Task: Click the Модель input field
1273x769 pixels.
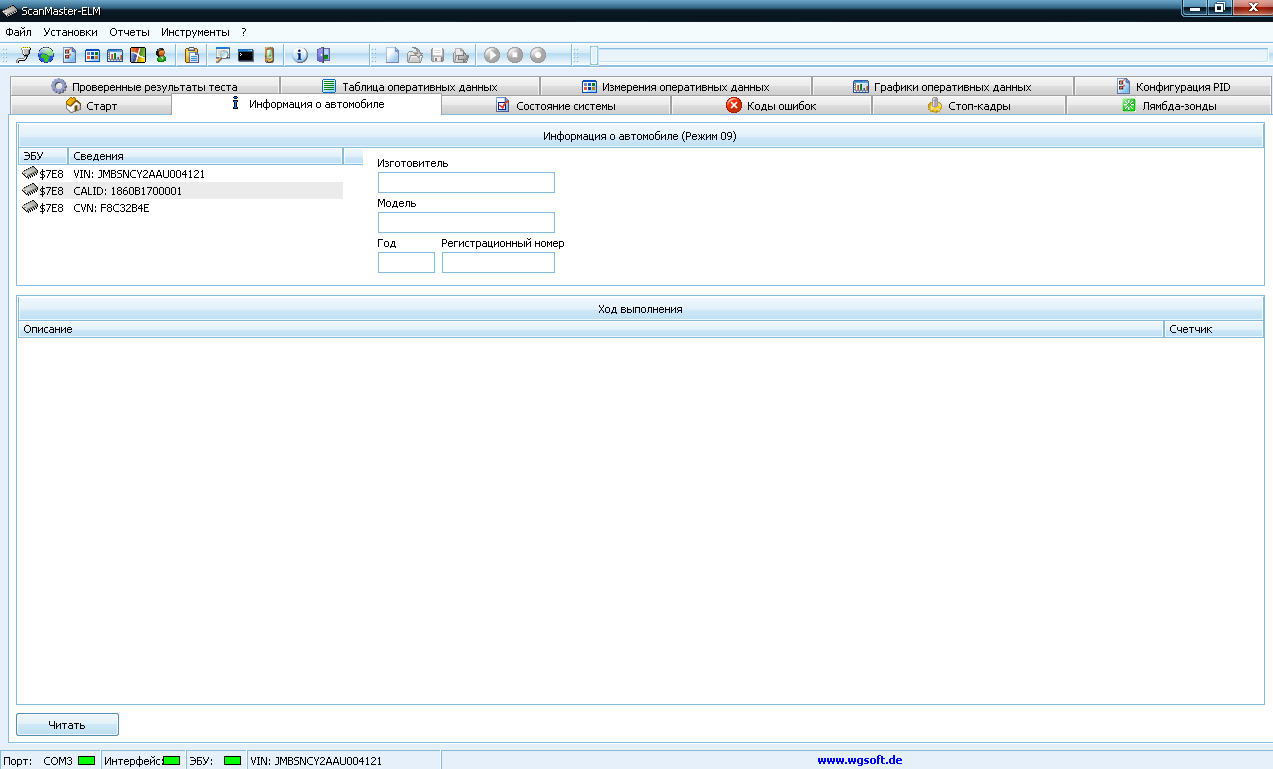Action: point(466,222)
